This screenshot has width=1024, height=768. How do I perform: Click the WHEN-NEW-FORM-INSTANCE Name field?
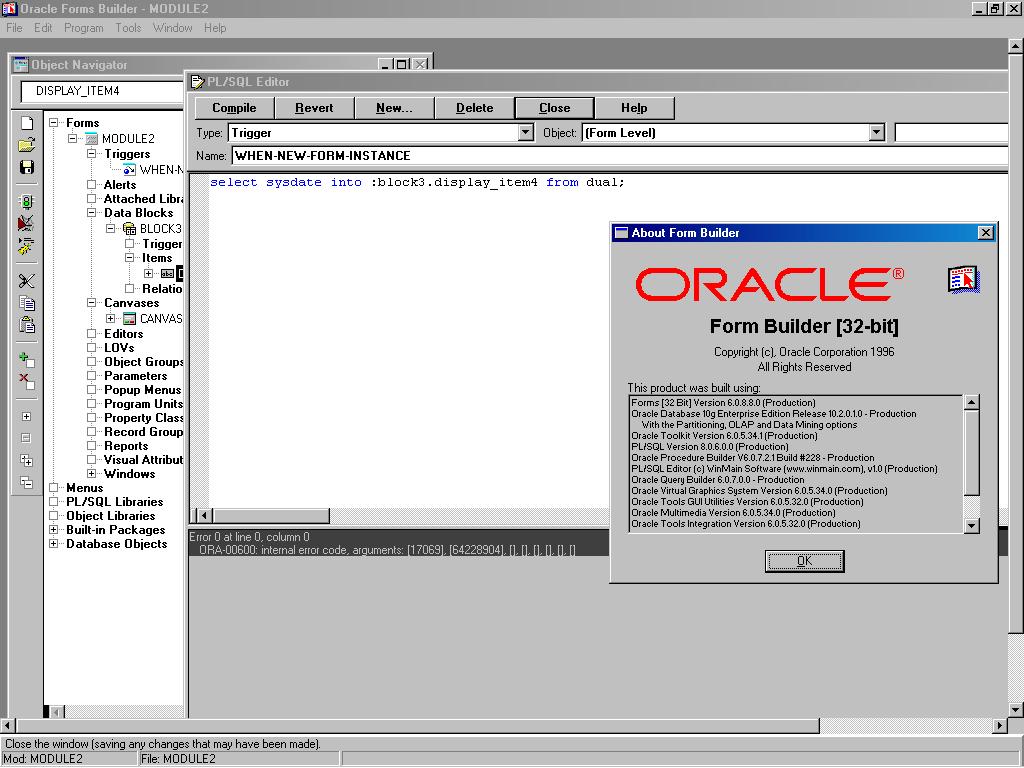coord(619,155)
